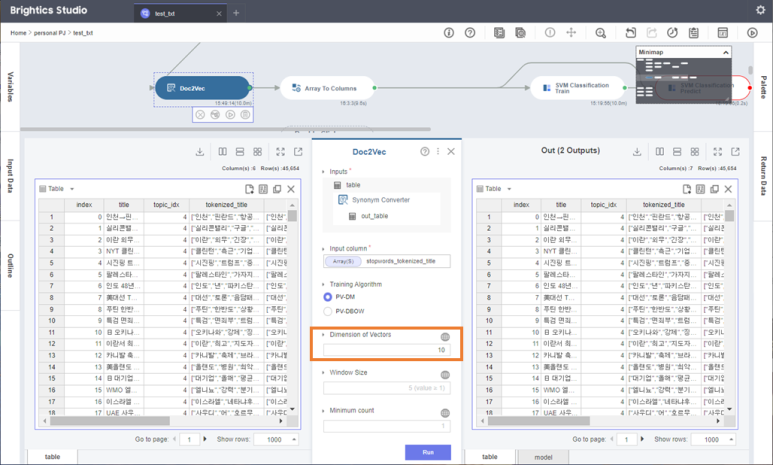Run the model with toolbar play icon
Image resolution: width=773 pixels, height=465 pixels.
752,33
